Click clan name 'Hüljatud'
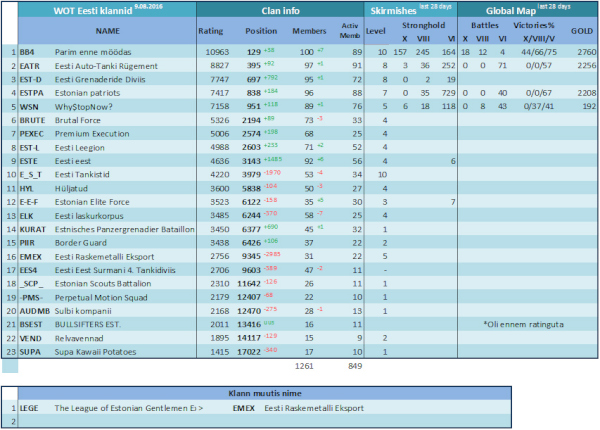Viewport: 600px width, 430px height. (71, 189)
